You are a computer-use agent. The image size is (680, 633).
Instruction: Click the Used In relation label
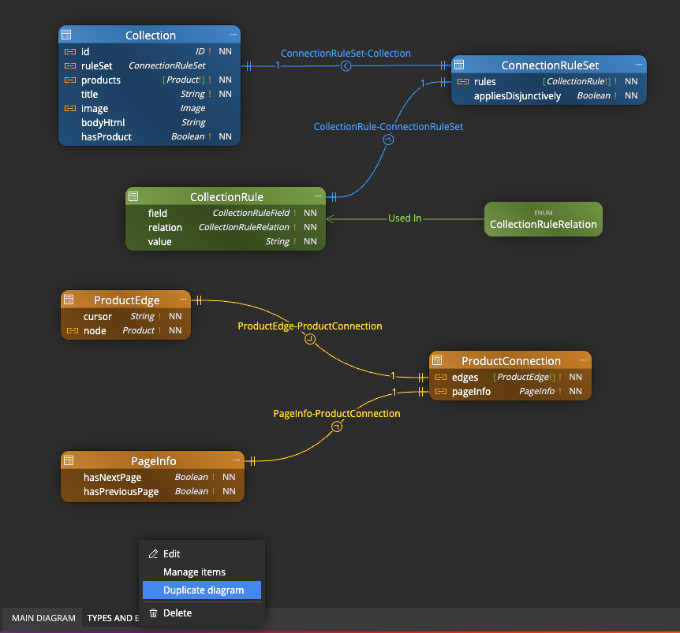405,218
